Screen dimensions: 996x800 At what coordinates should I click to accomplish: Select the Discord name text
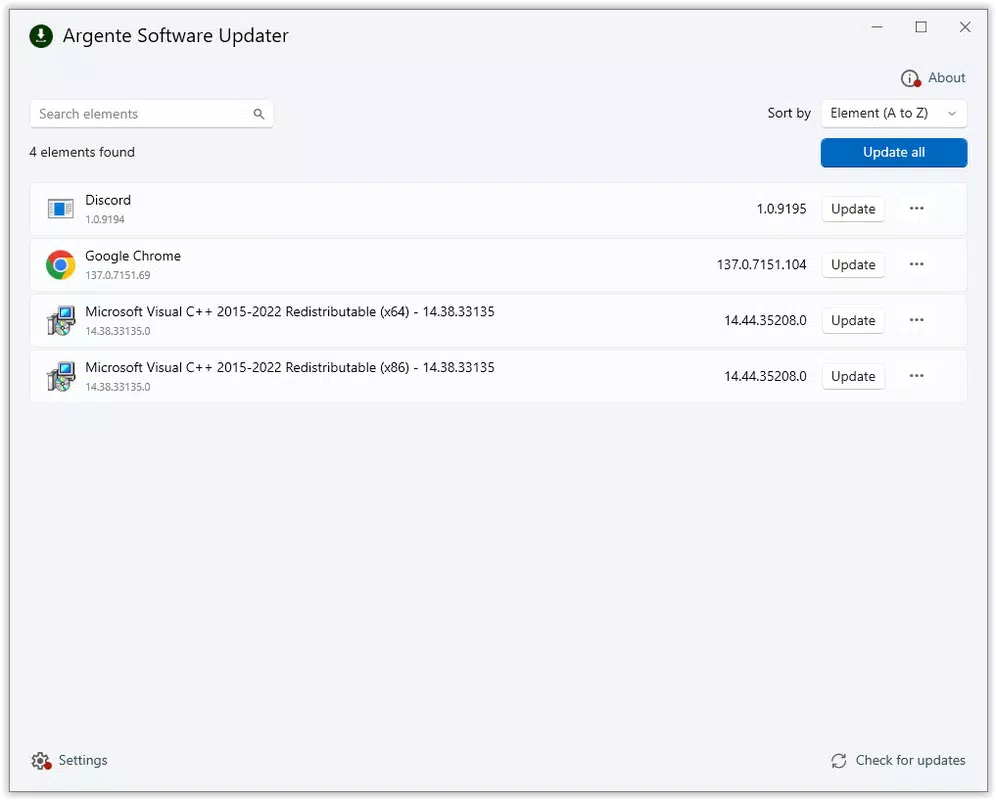(108, 200)
